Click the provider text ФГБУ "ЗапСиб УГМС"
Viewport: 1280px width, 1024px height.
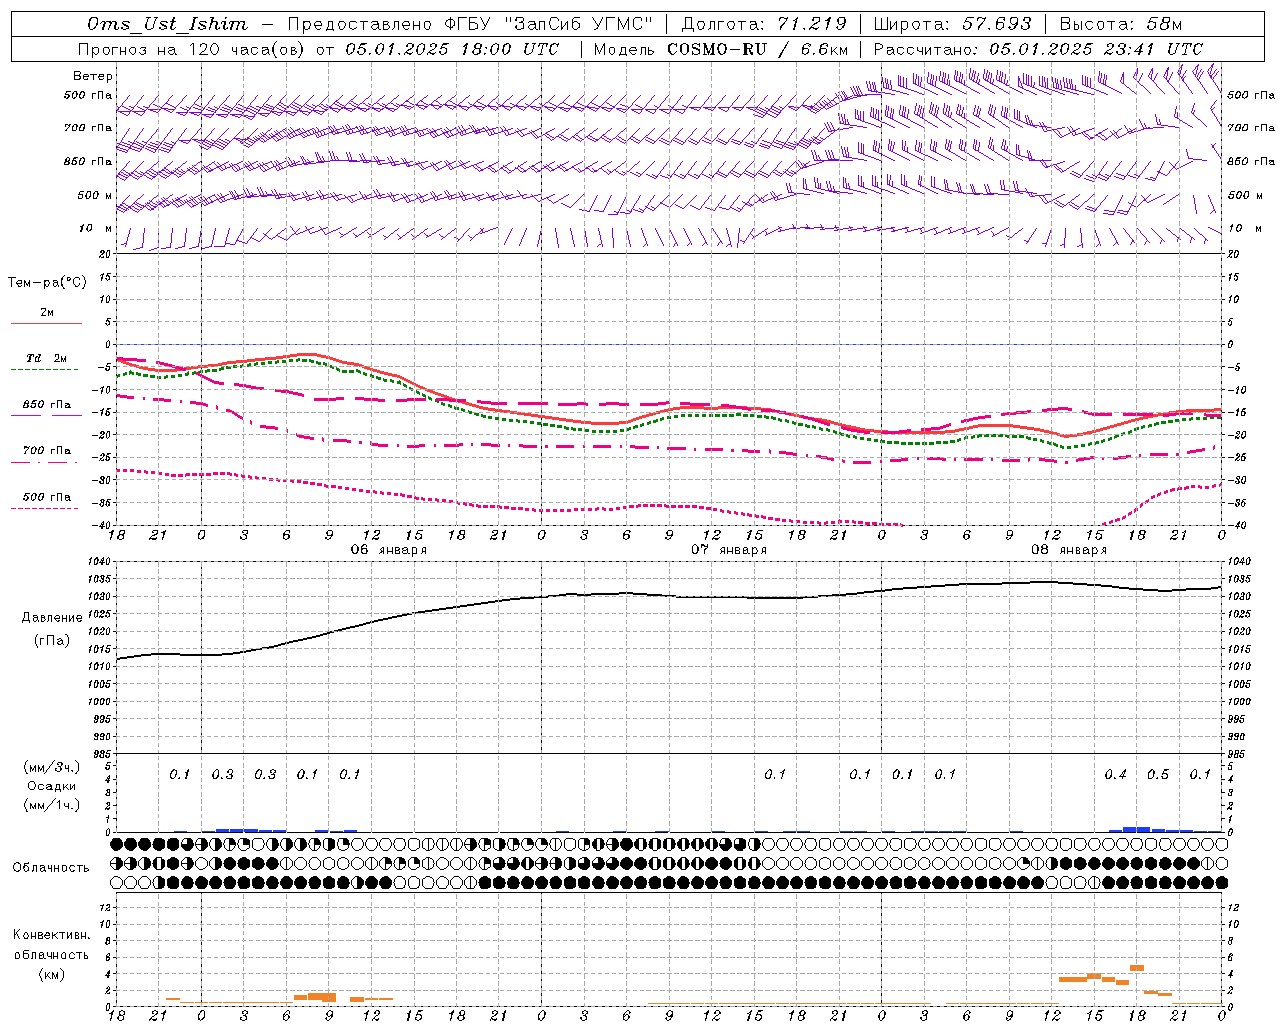(x=548, y=24)
